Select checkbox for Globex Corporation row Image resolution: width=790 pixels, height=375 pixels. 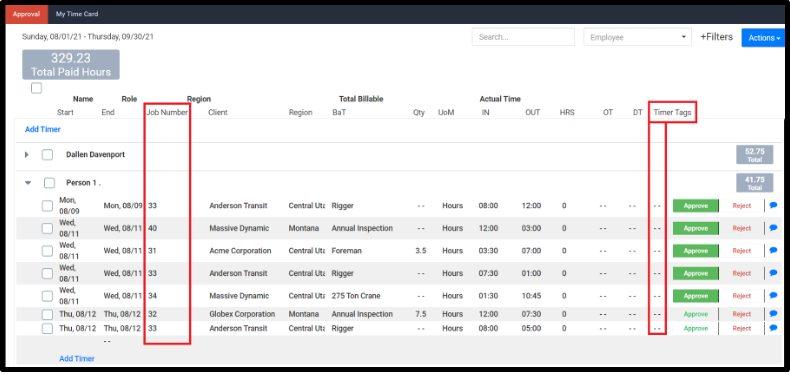click(x=47, y=314)
